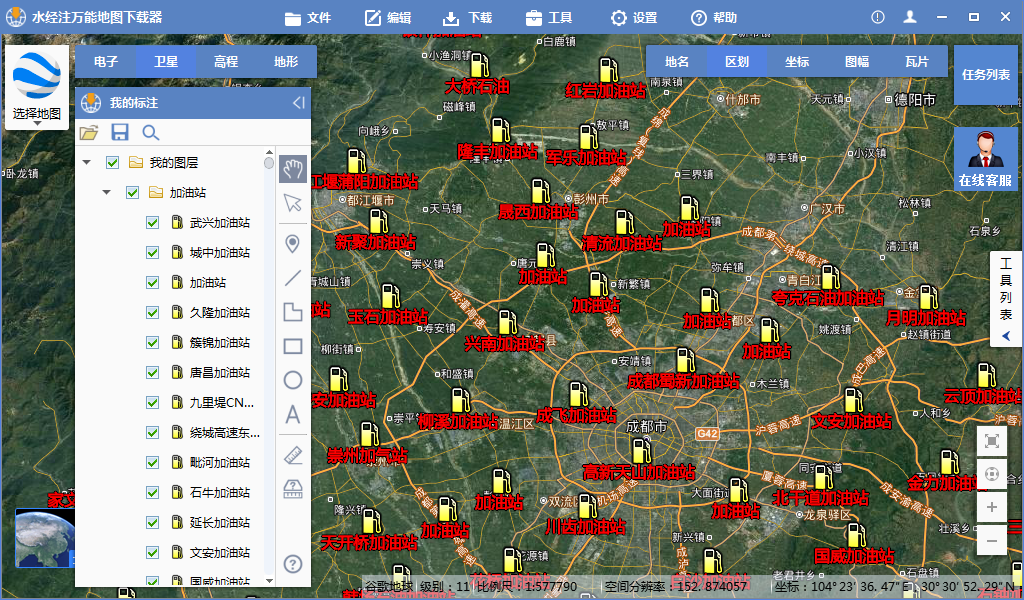Select 延长加油站 in layer list
The width and height of the screenshot is (1024, 600).
pos(219,522)
